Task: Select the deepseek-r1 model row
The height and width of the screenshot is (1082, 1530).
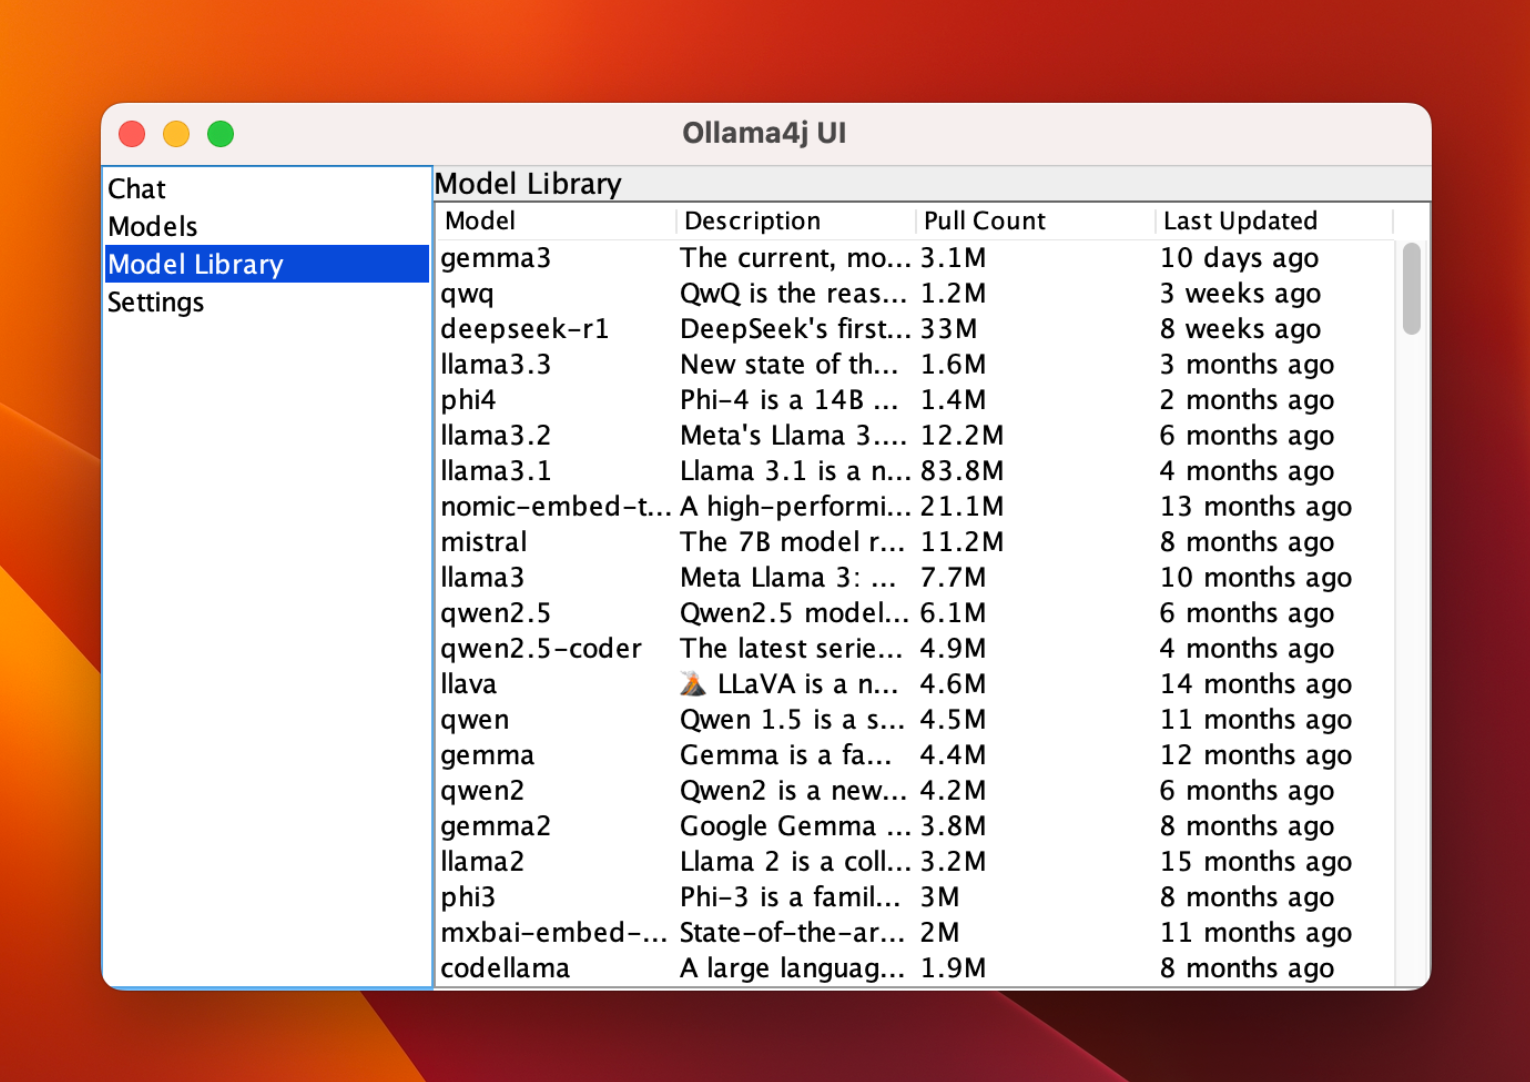Action: [x=524, y=330]
